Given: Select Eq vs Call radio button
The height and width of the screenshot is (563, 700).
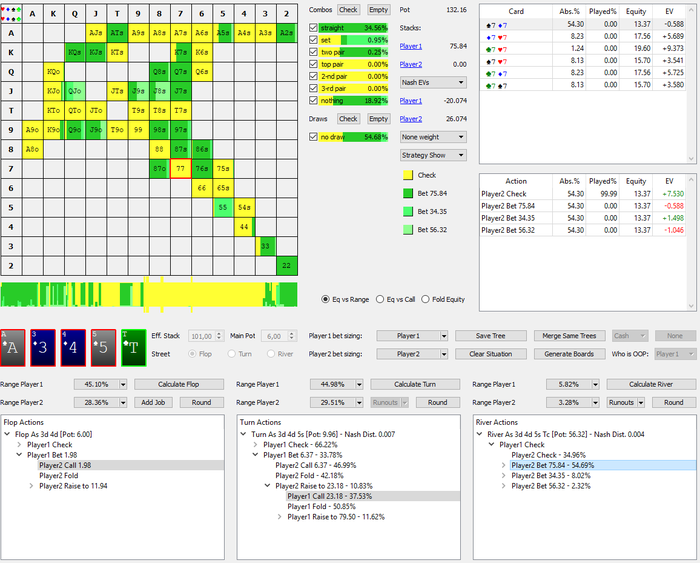Looking at the screenshot, I should pos(380,299).
